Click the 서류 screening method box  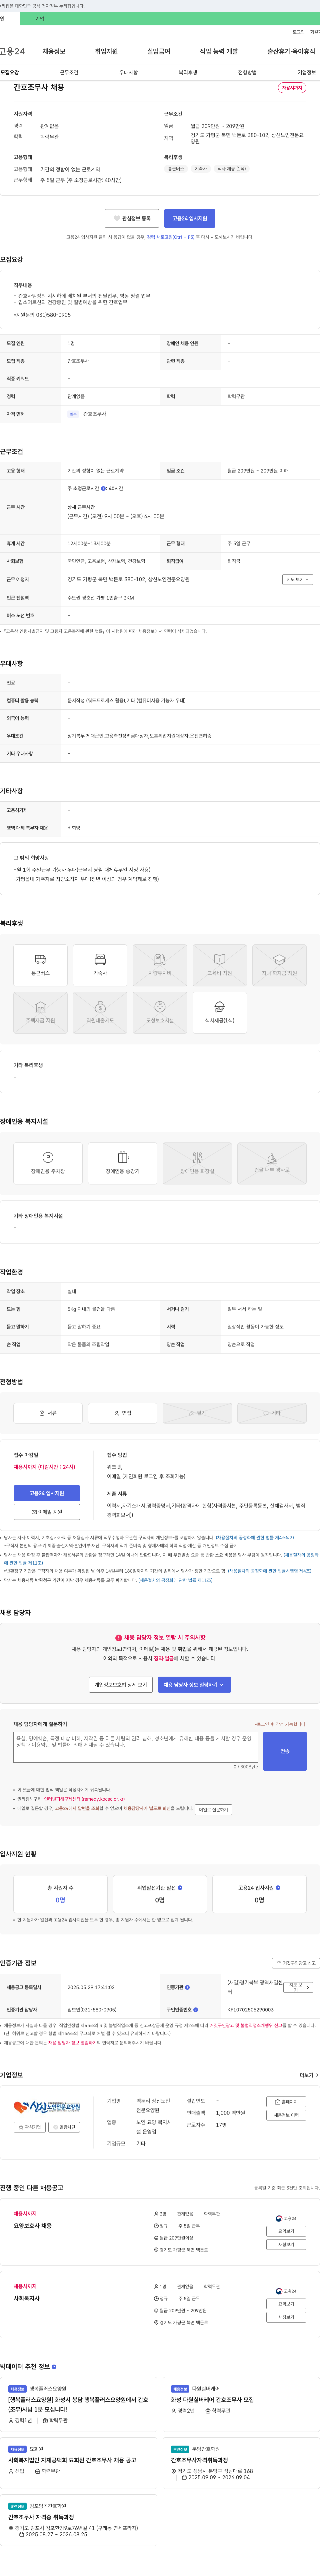(x=48, y=1413)
